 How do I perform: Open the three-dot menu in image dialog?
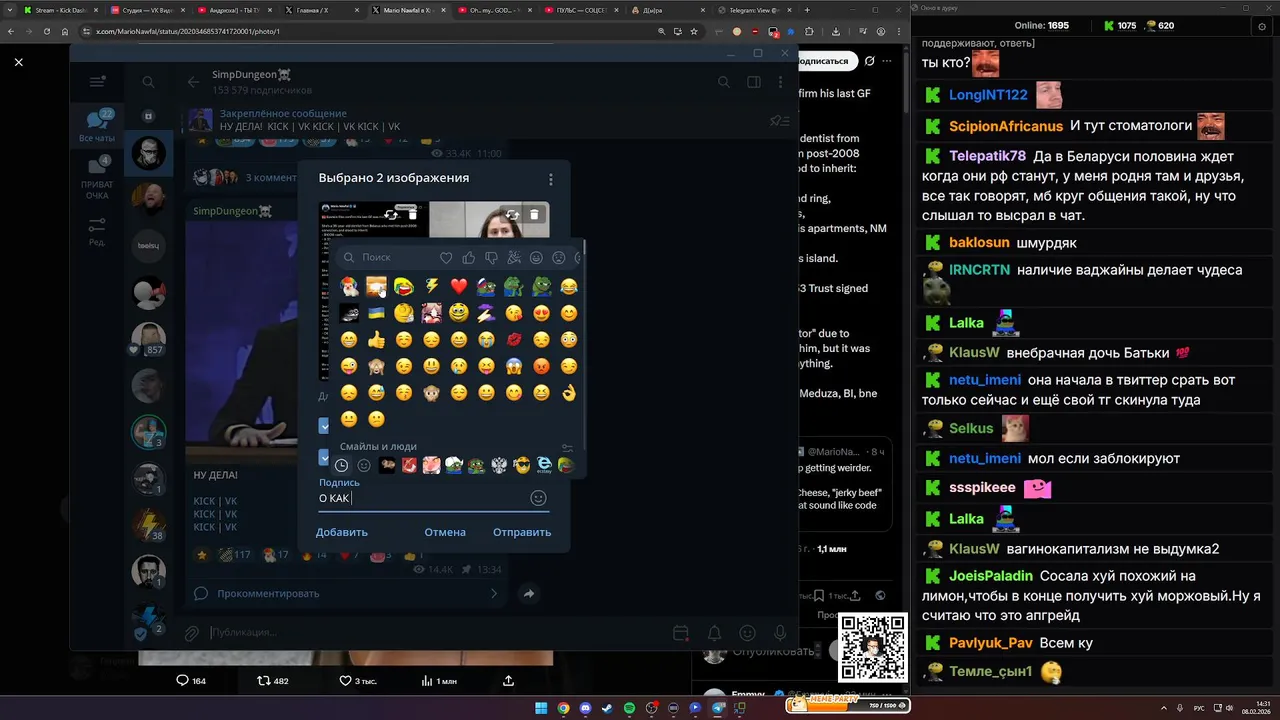[550, 180]
